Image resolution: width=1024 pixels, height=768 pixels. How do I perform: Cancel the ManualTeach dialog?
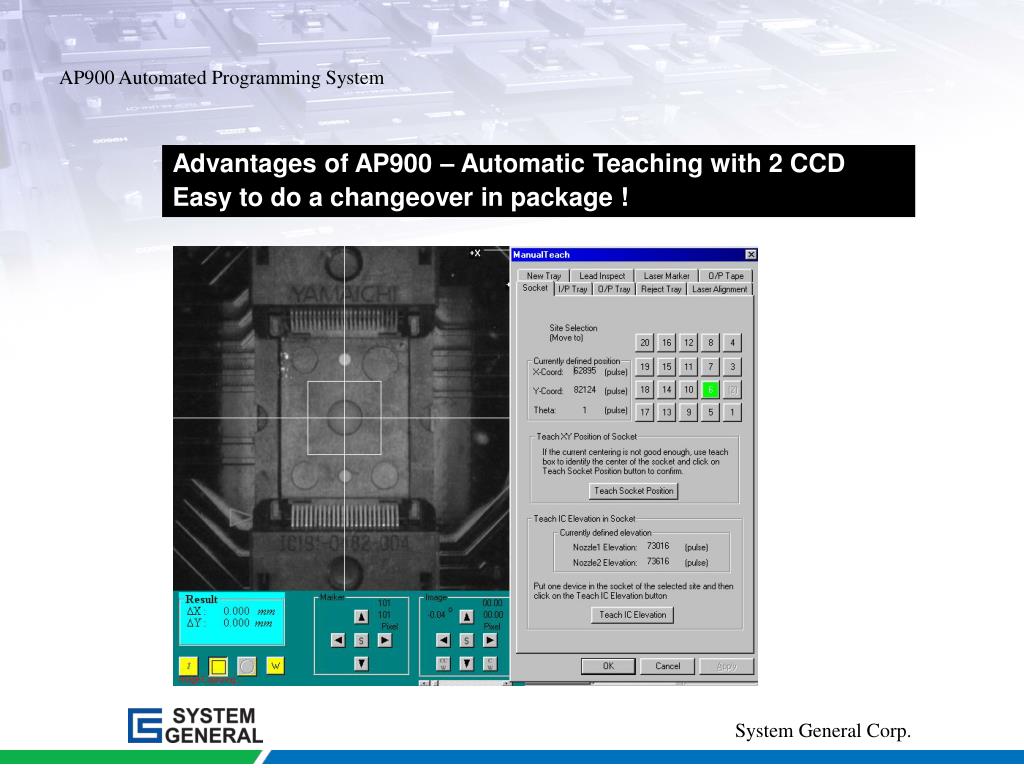click(667, 666)
